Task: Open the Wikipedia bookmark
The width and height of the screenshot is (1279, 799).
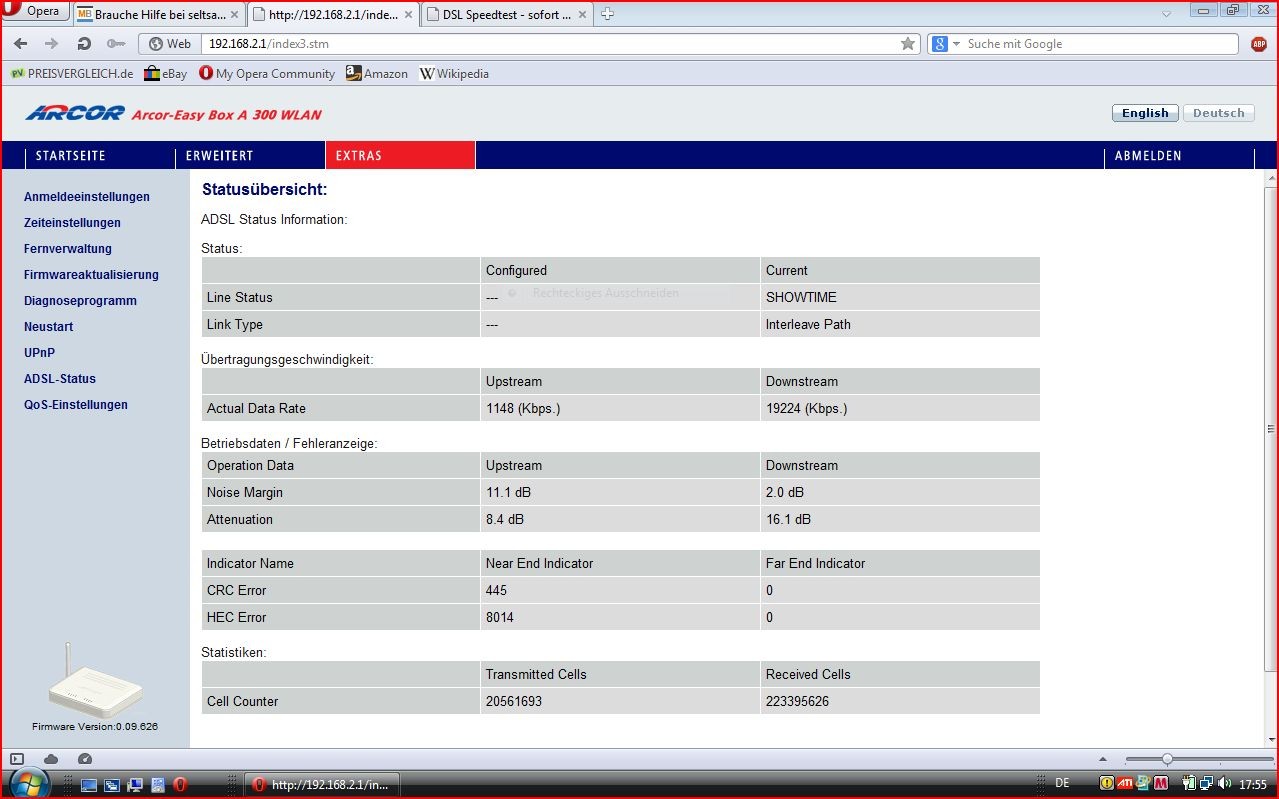Action: pos(454,73)
